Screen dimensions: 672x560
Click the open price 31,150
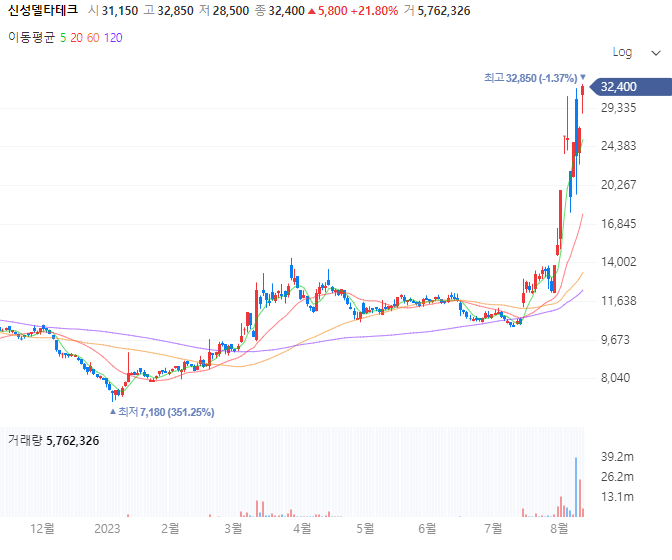point(120,11)
